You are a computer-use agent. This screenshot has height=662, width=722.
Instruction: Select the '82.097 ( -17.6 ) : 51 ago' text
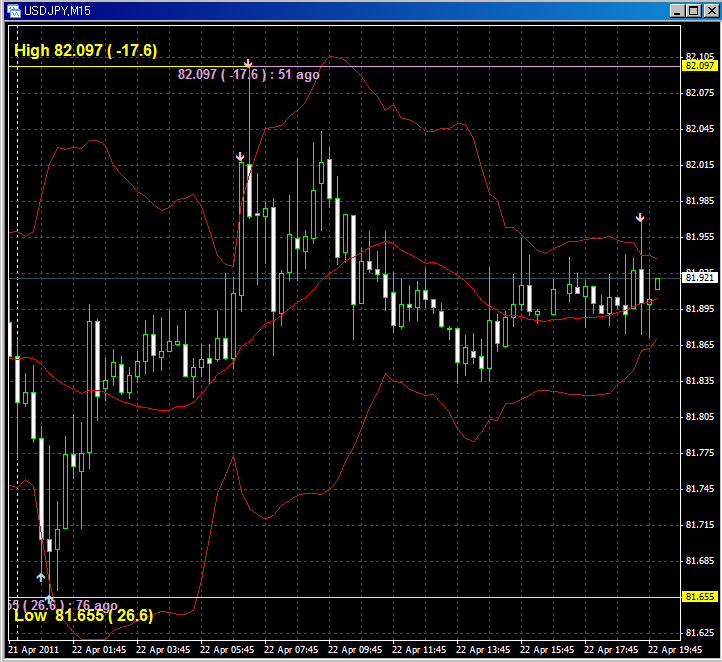tap(249, 74)
